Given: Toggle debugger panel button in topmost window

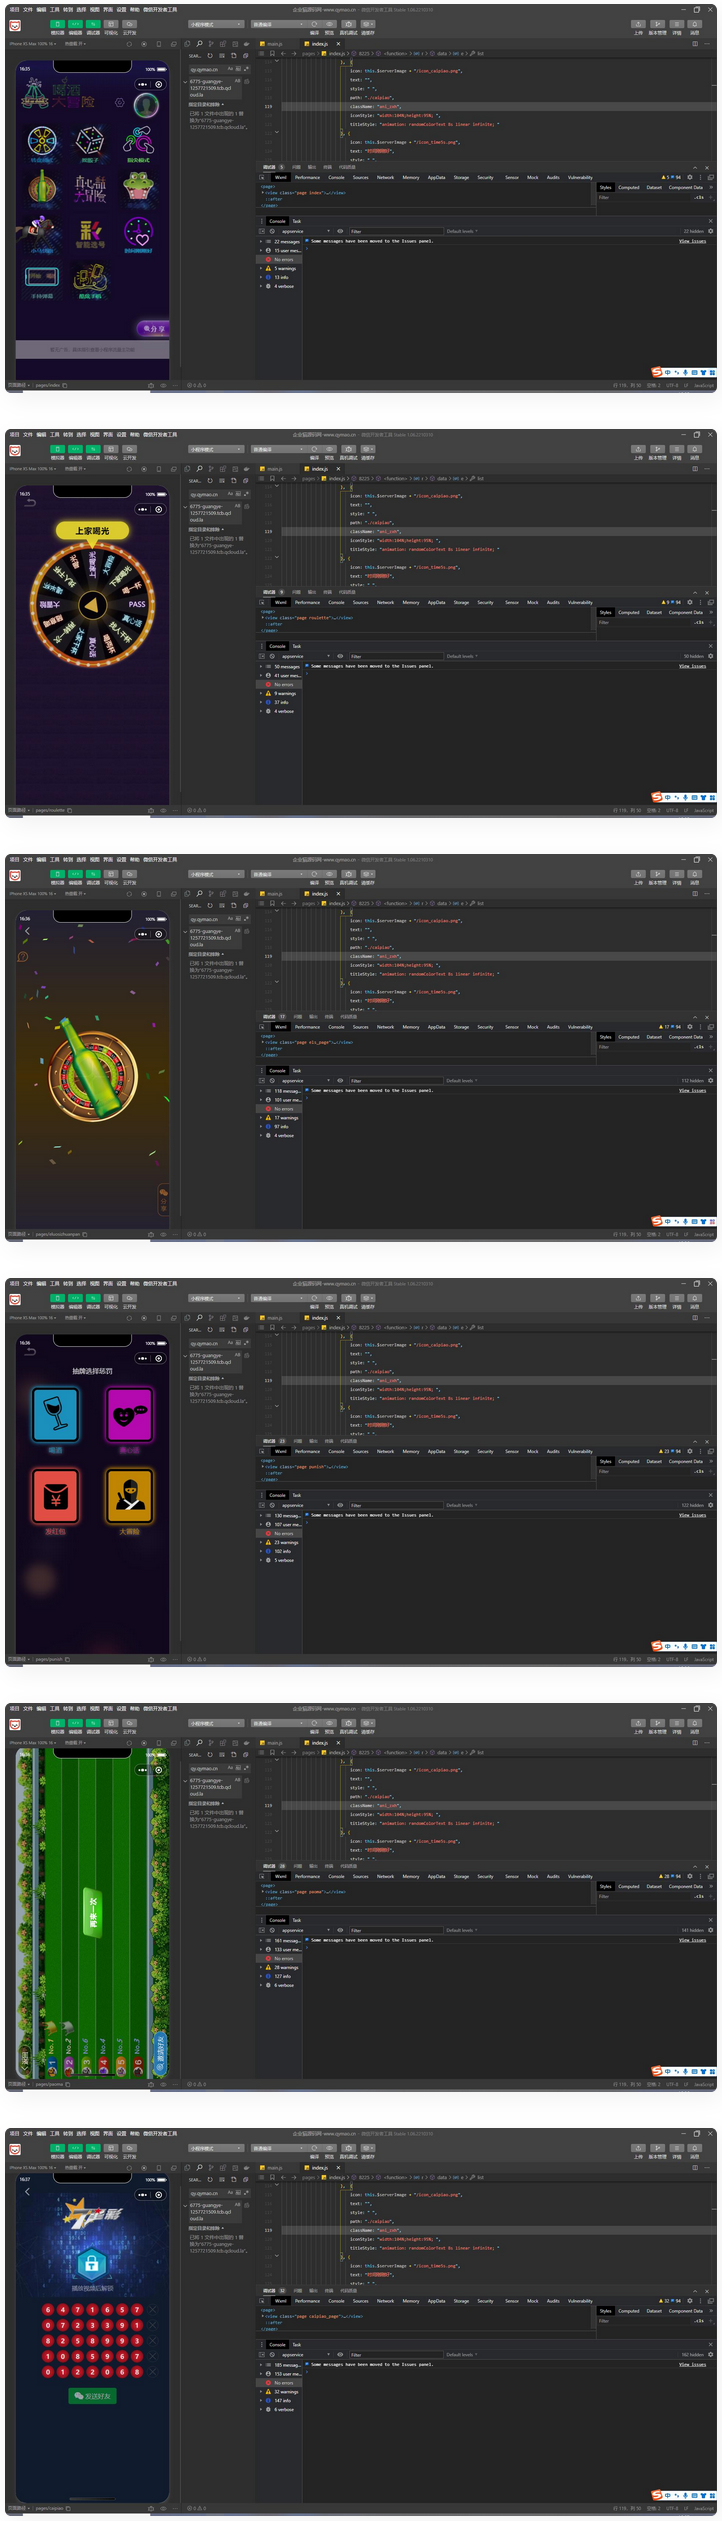Looking at the screenshot, I should (x=93, y=24).
